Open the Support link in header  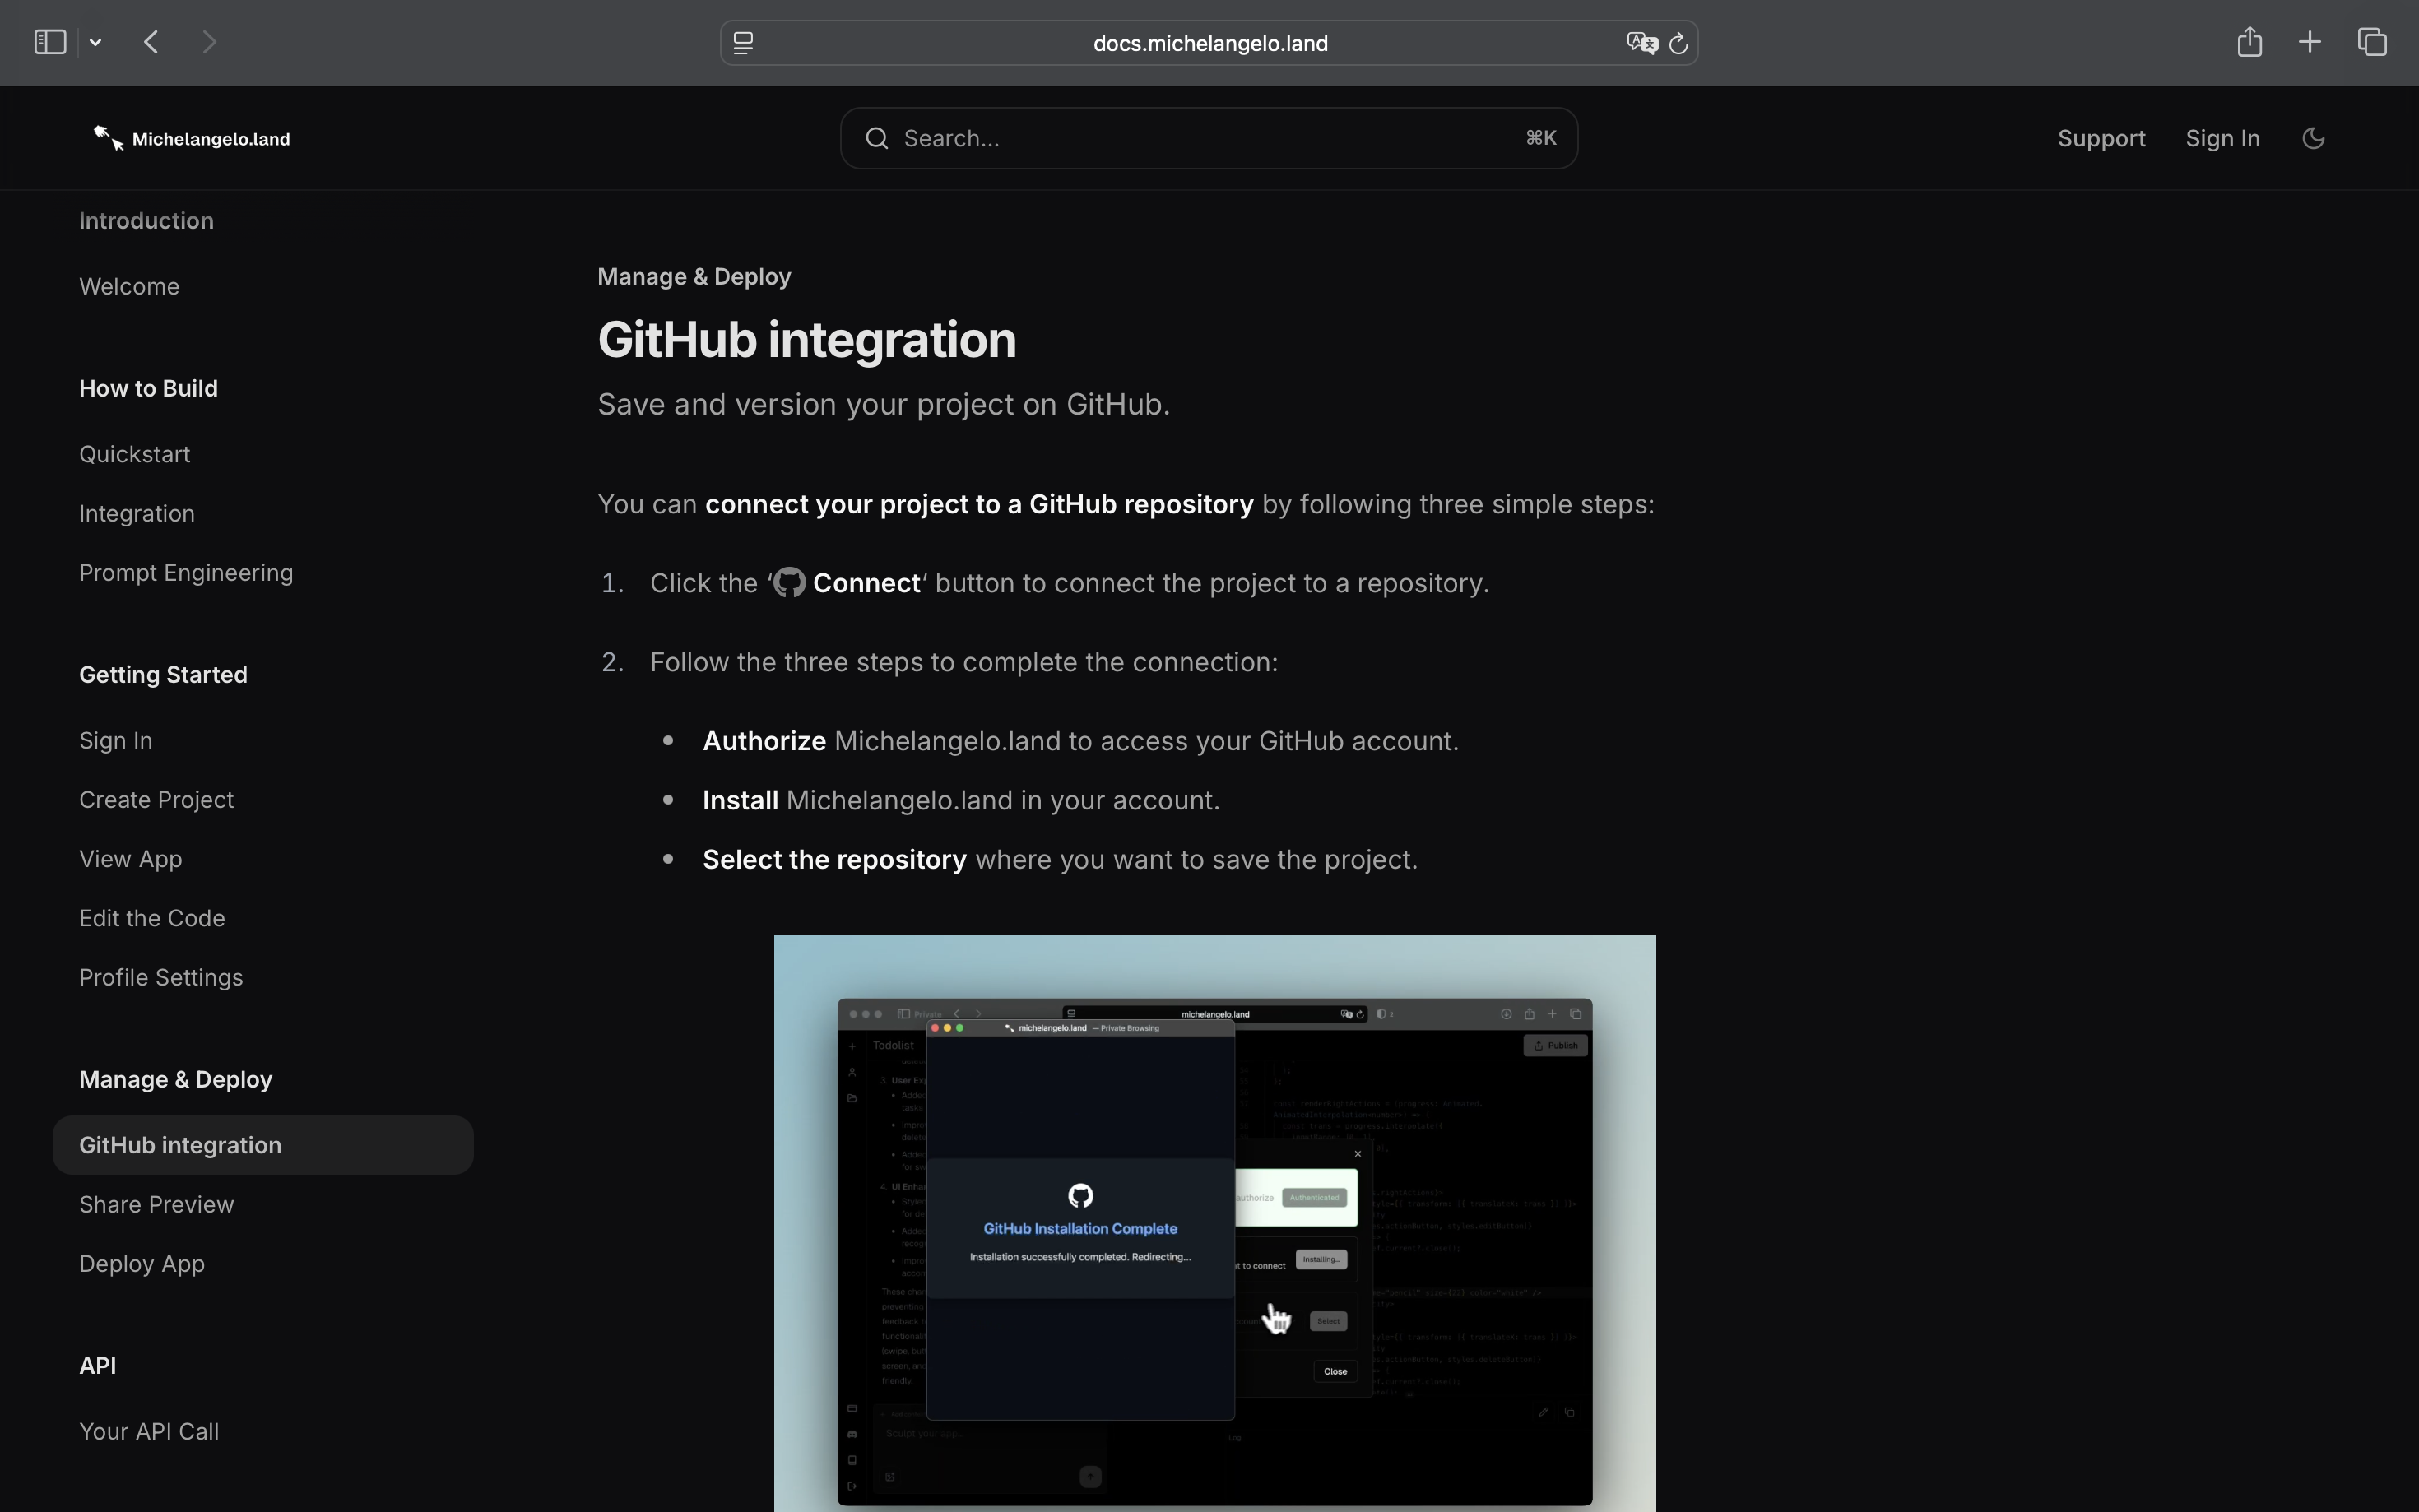pos(2101,138)
